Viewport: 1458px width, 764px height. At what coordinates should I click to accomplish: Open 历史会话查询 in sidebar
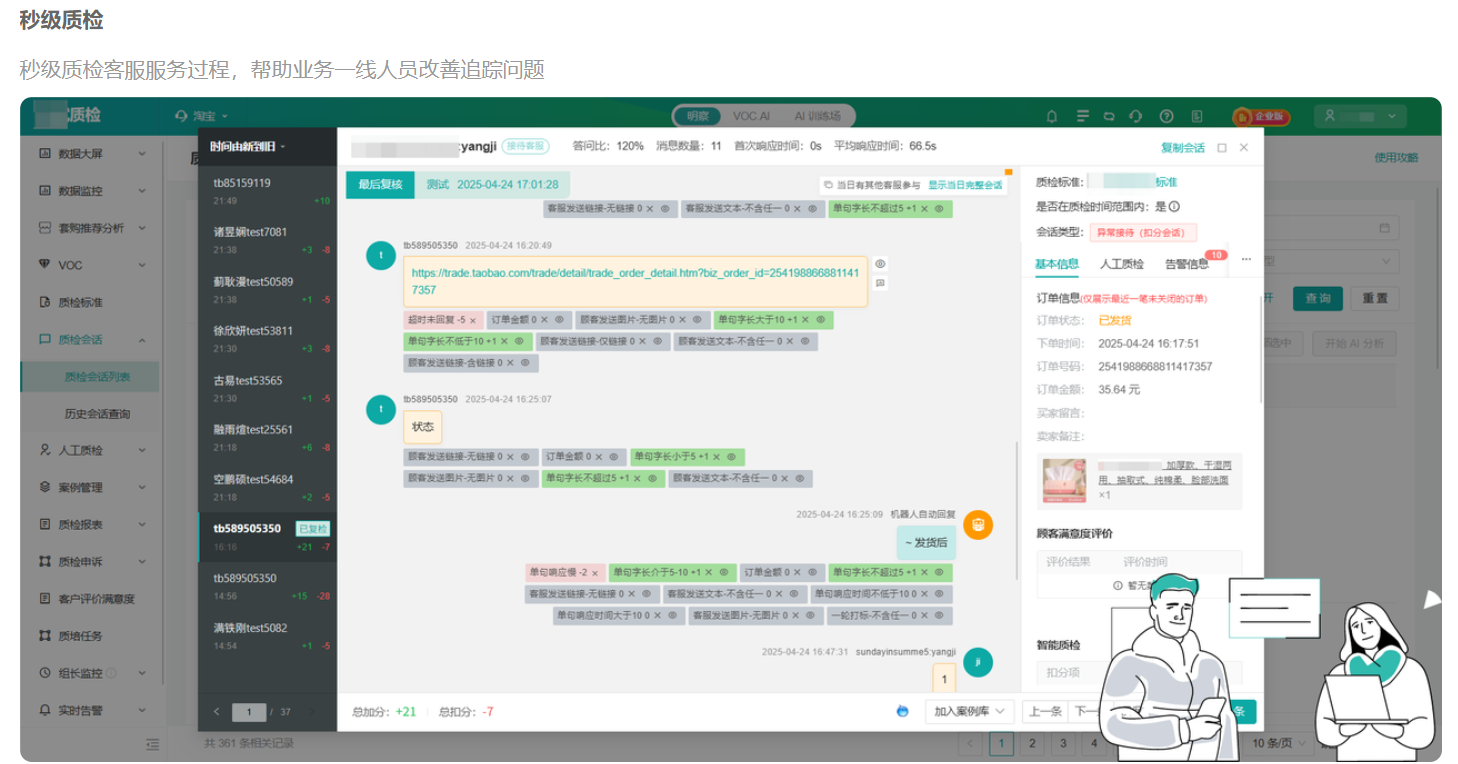[x=97, y=413]
